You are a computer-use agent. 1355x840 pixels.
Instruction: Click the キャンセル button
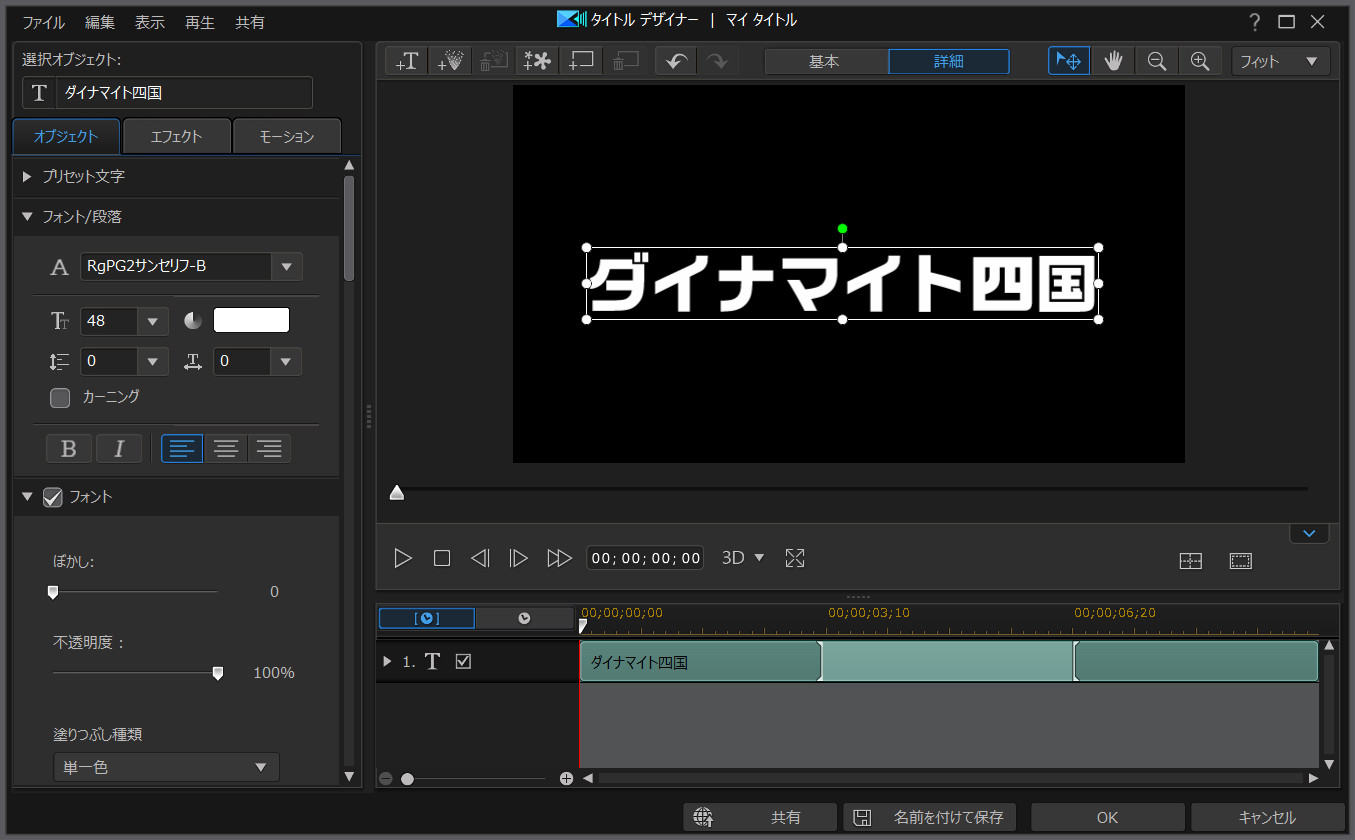click(1267, 817)
